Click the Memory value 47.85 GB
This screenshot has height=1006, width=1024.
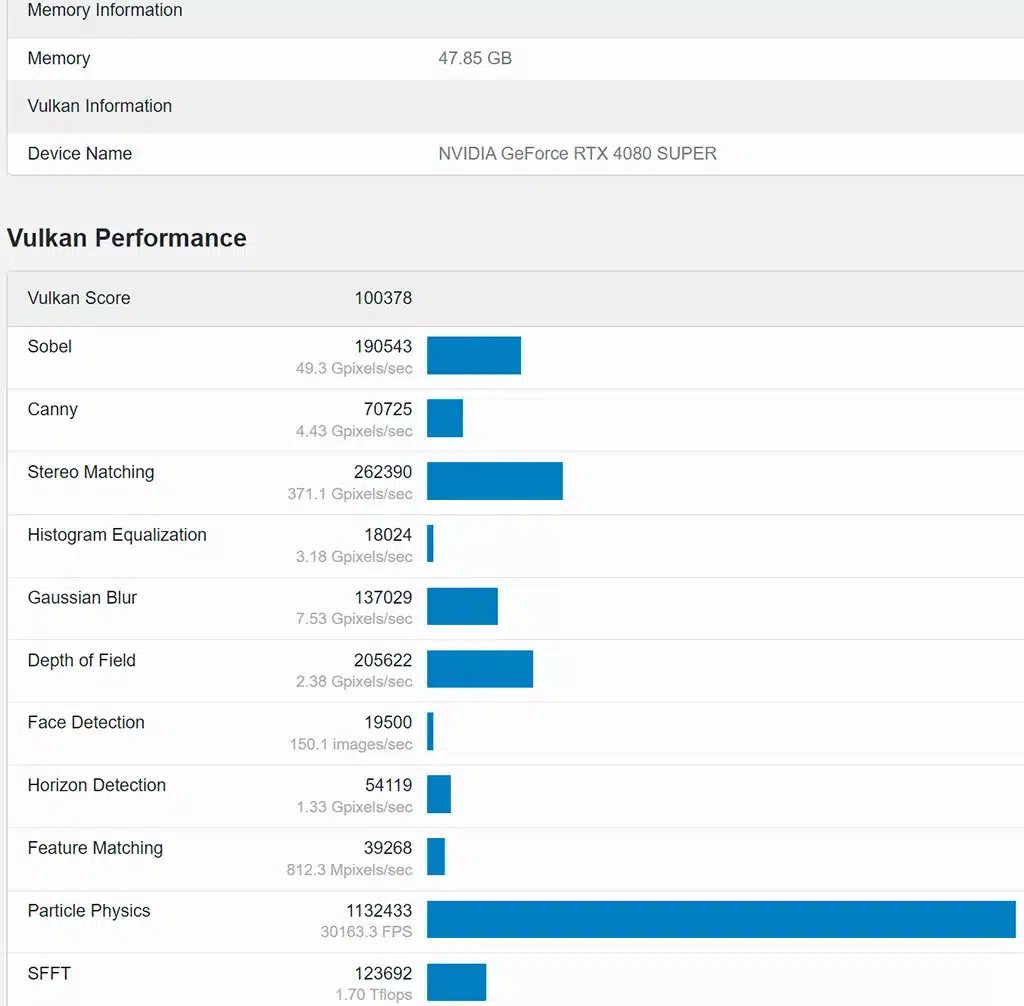pyautogui.click(x=475, y=58)
